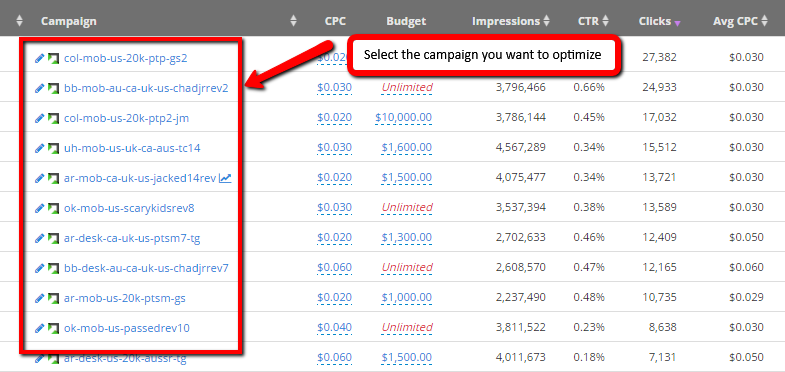Viewport: 785px width, 372px height.
Task: Click the $1,000.00 budget amount
Action: click(x=407, y=298)
